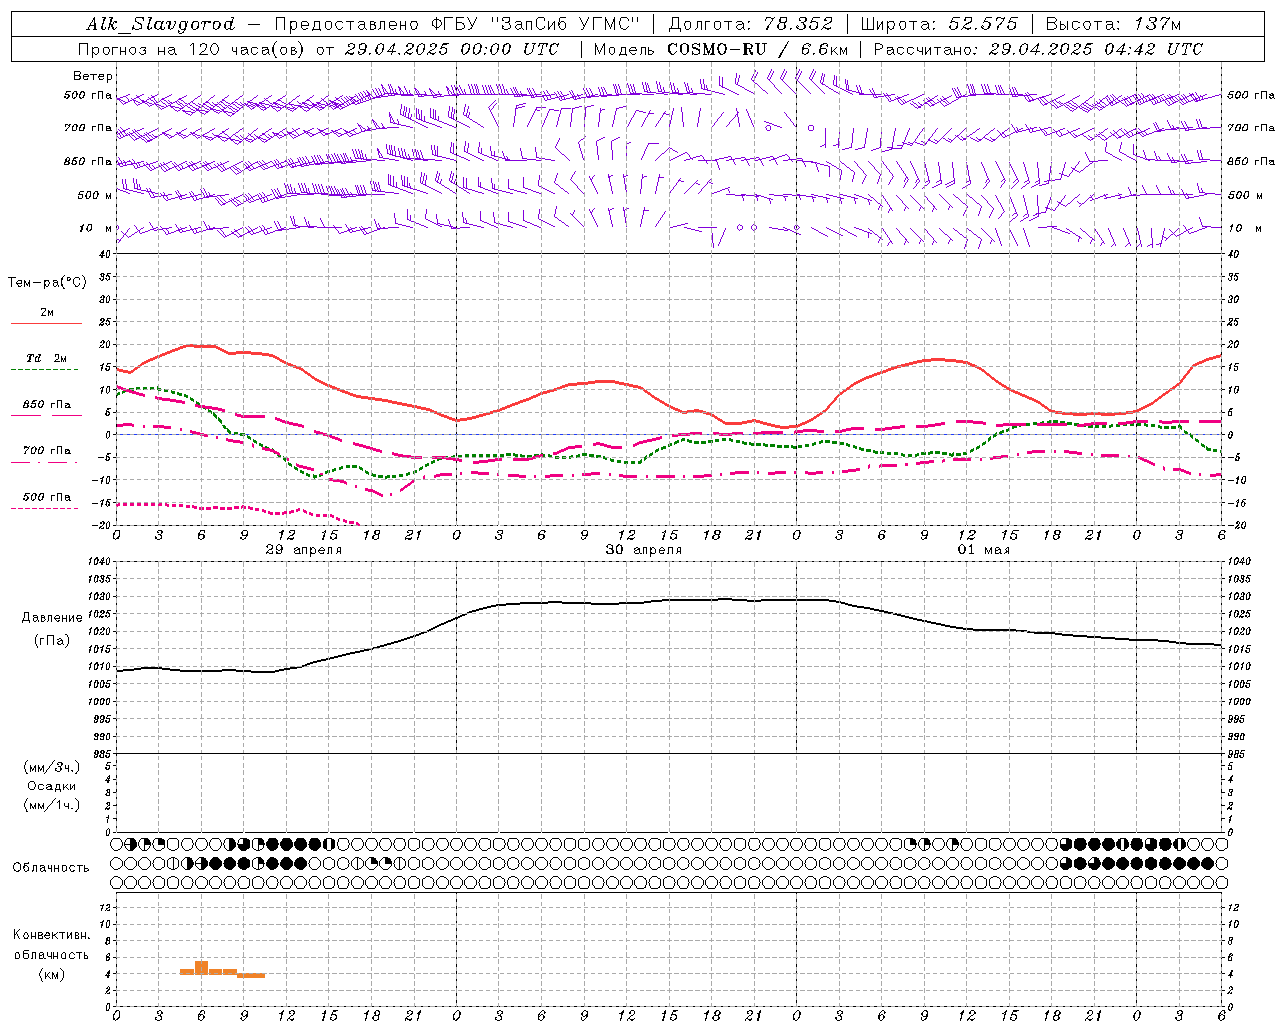Click the 'Тем-ра(°C)' temperature panel label
Screen dimensions: 1280x1024
[47, 282]
